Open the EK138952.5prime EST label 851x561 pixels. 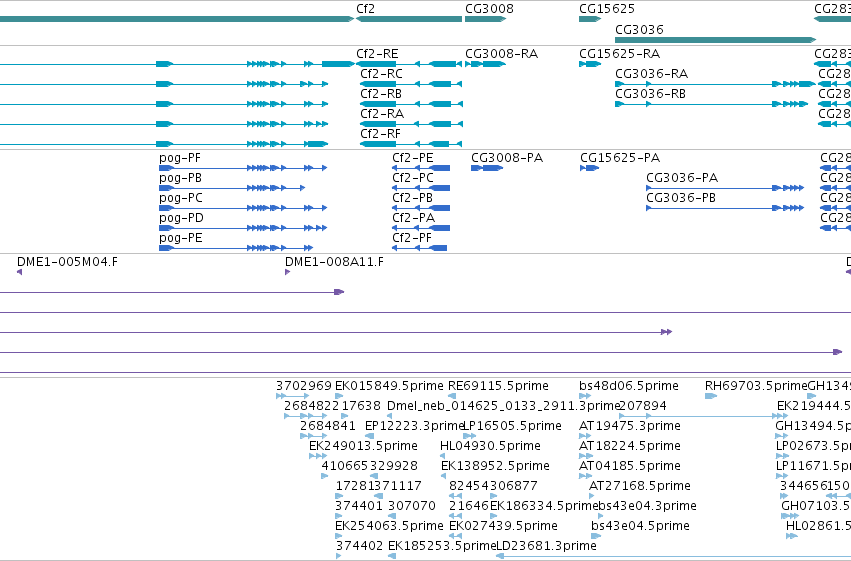[x=496, y=467]
